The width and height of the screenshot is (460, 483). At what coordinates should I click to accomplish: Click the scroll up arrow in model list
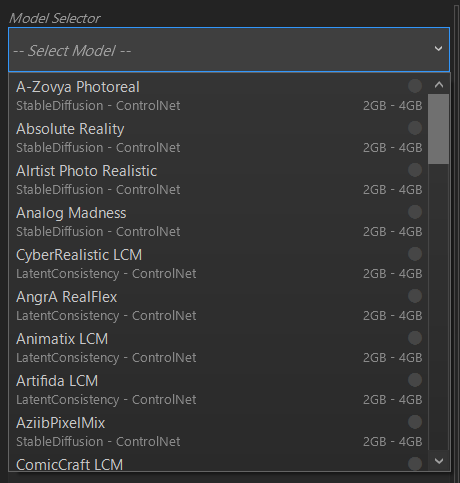click(x=439, y=85)
